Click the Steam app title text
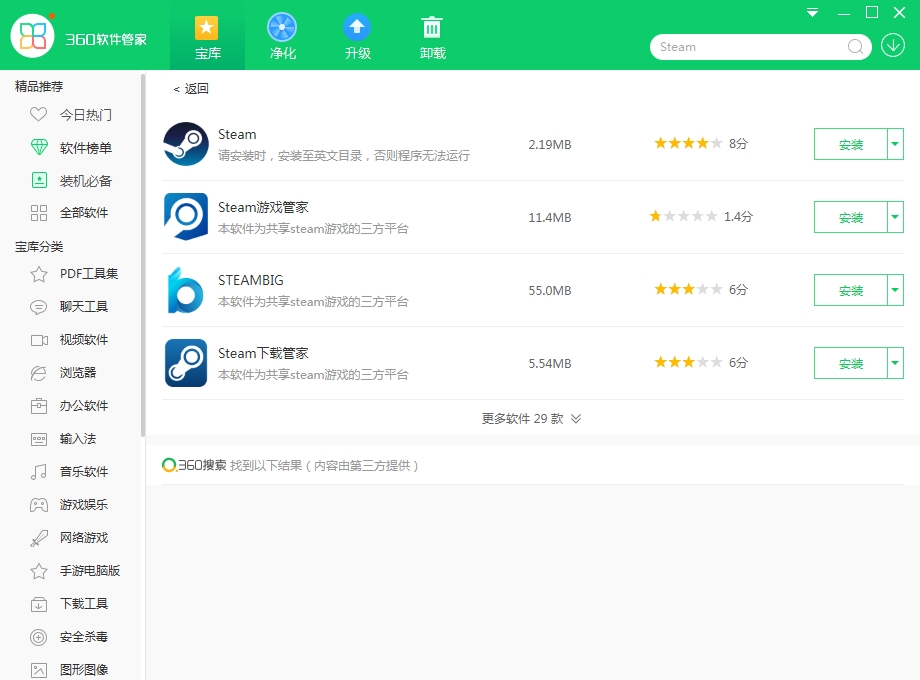 pyautogui.click(x=237, y=134)
